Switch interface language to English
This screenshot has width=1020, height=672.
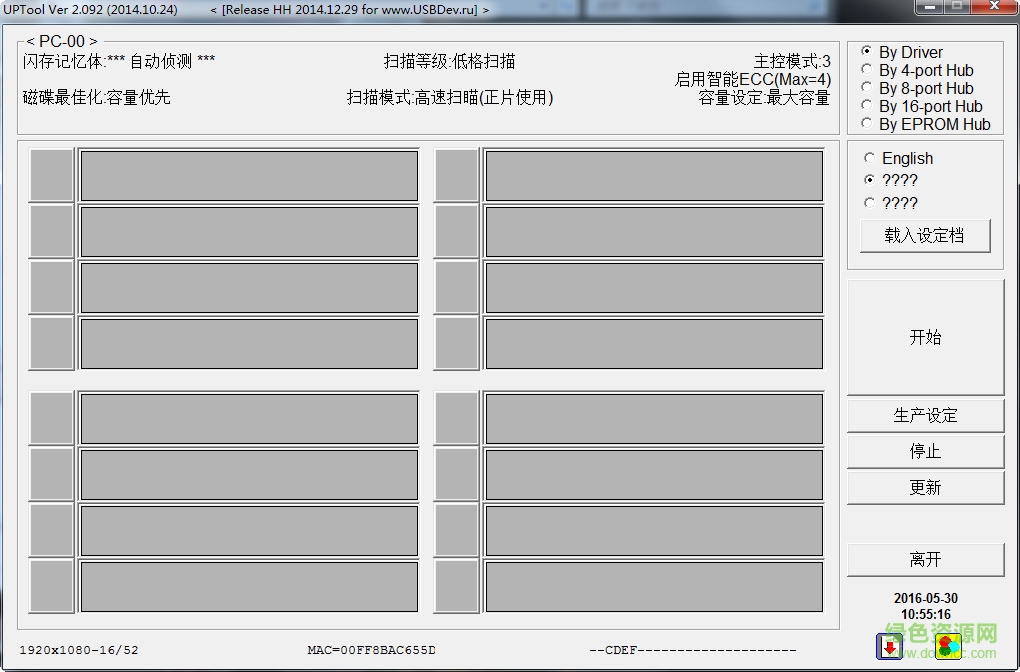(870, 157)
